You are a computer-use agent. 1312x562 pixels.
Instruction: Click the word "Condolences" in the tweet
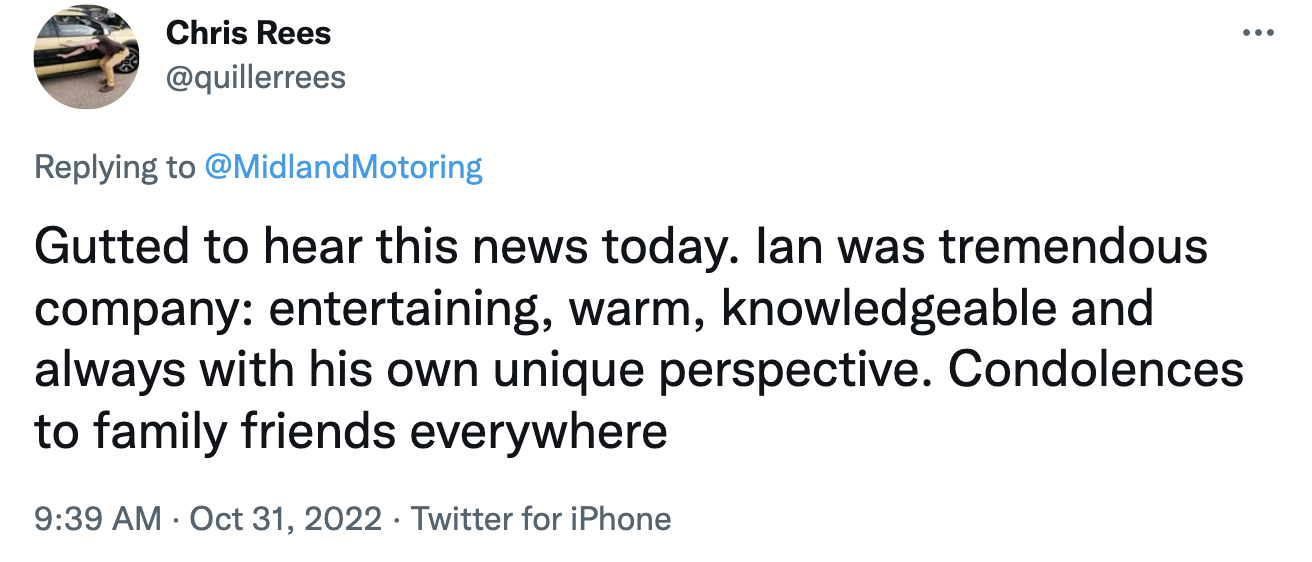[1096, 371]
